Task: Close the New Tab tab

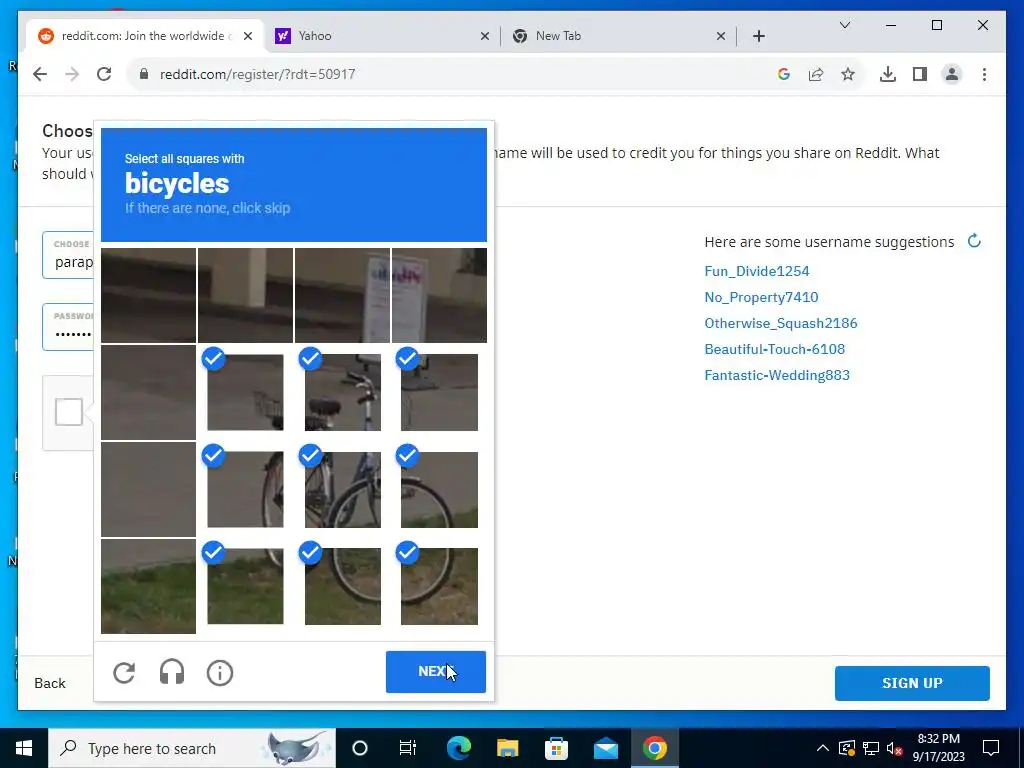Action: pyautogui.click(x=720, y=36)
